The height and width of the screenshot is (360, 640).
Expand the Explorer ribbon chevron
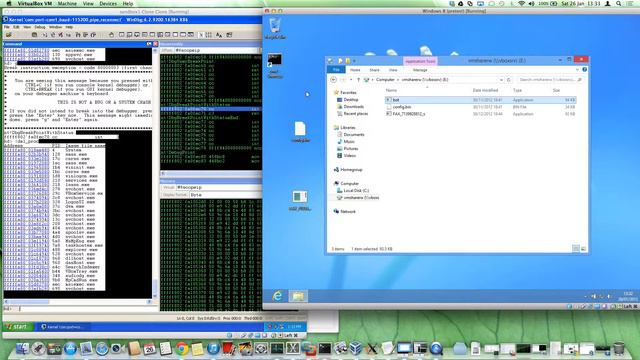coord(577,70)
